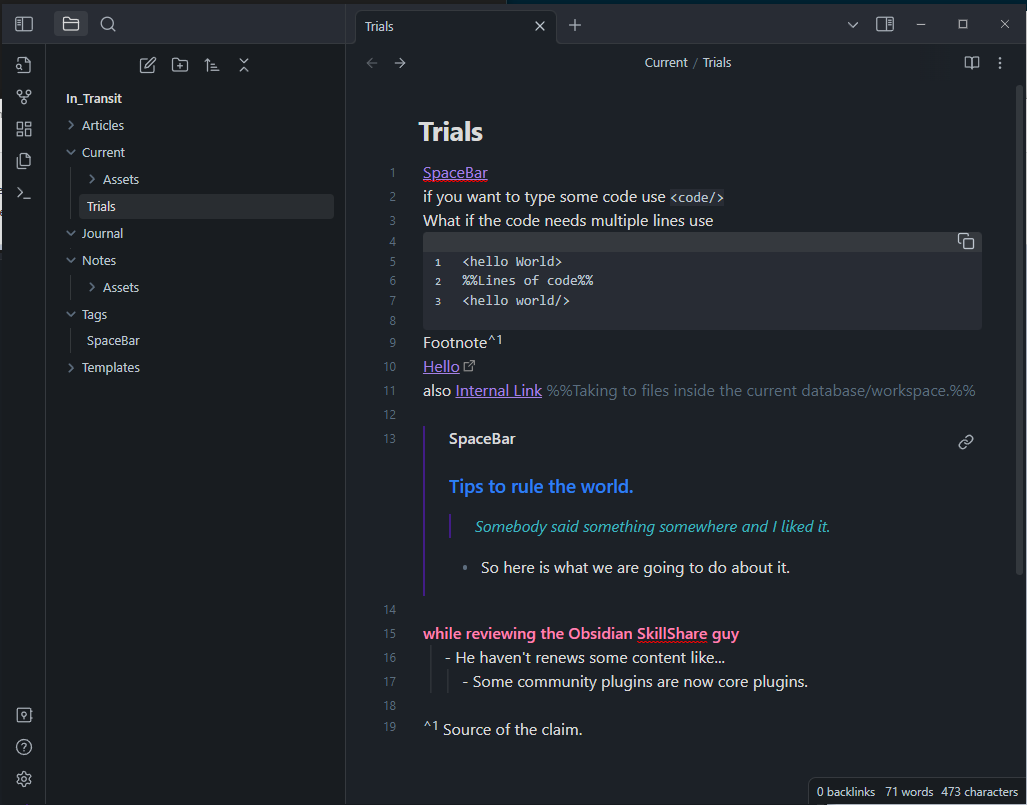Screen dimensions: 1027x805
Task: Create a new folder with toolbar icon
Action: [x=179, y=65]
